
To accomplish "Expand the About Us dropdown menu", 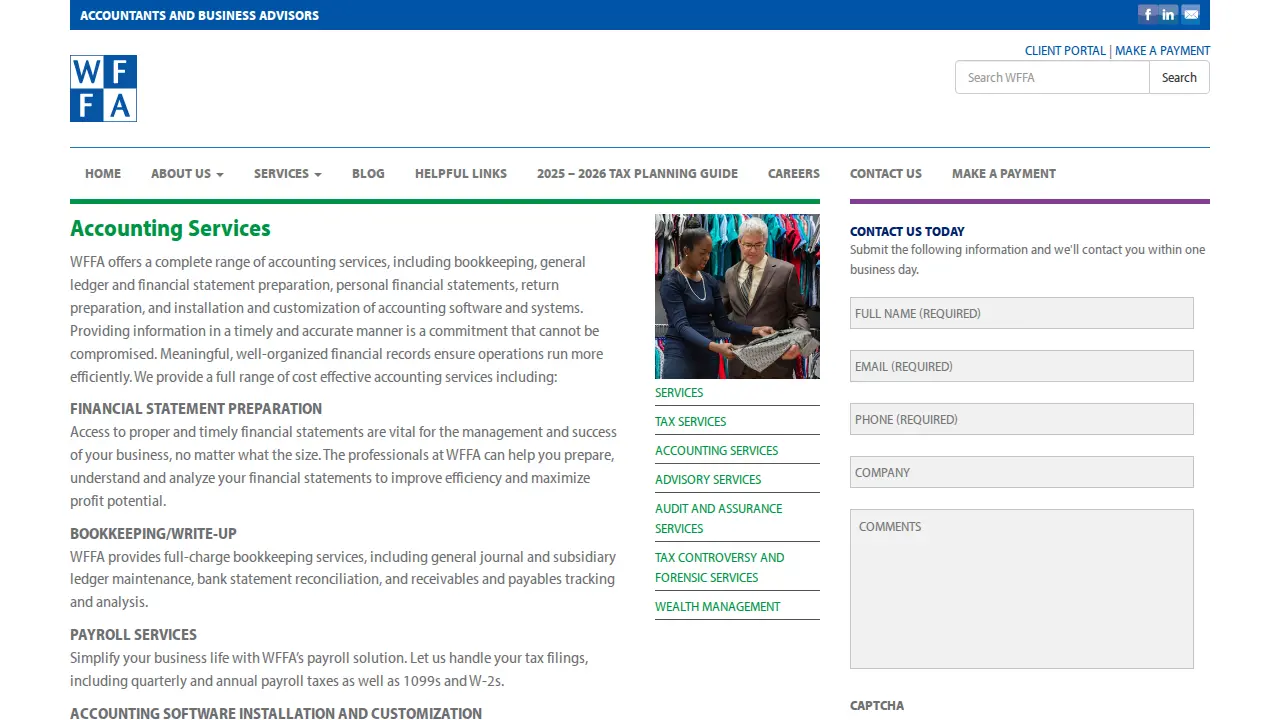I will tap(187, 173).
